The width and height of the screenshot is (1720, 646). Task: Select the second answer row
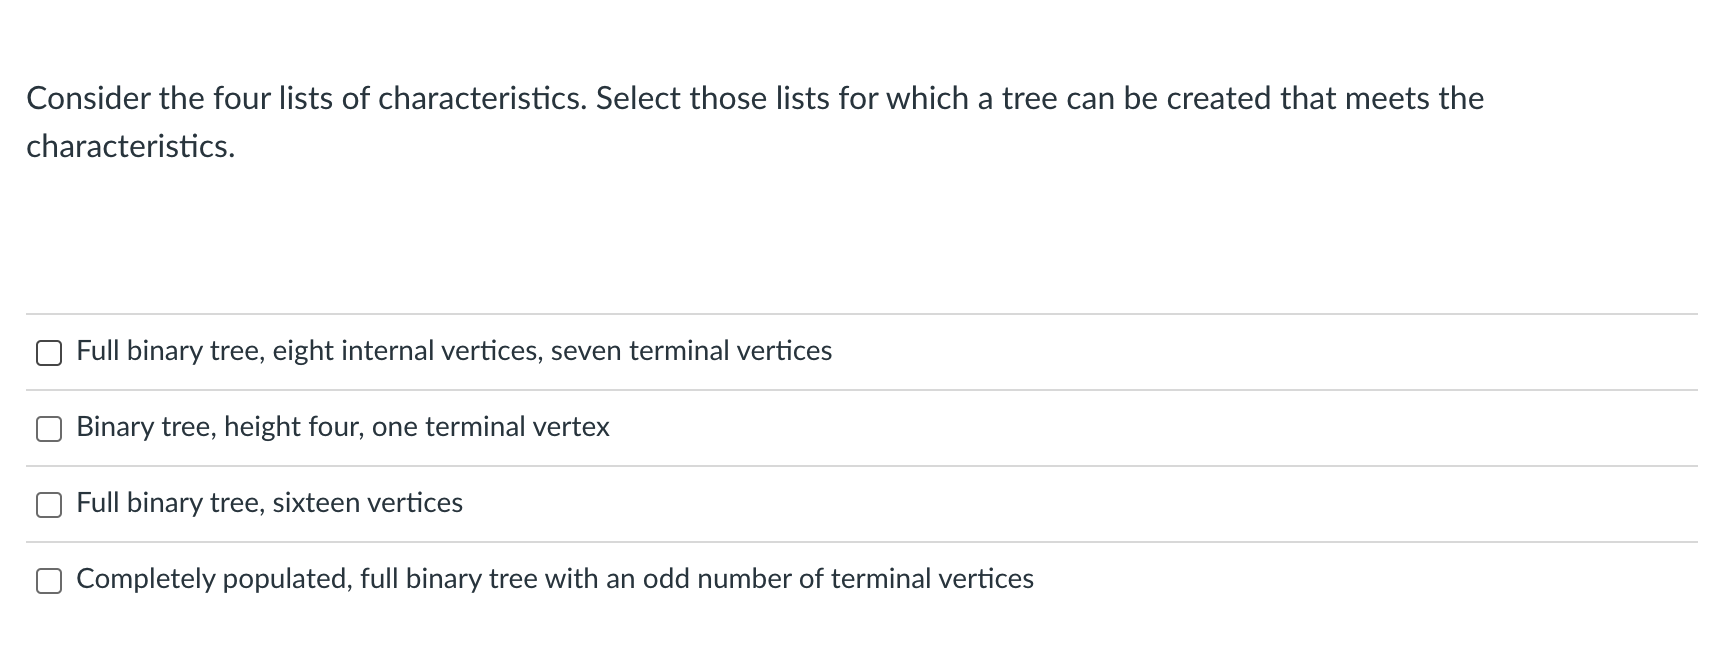[x=343, y=427]
